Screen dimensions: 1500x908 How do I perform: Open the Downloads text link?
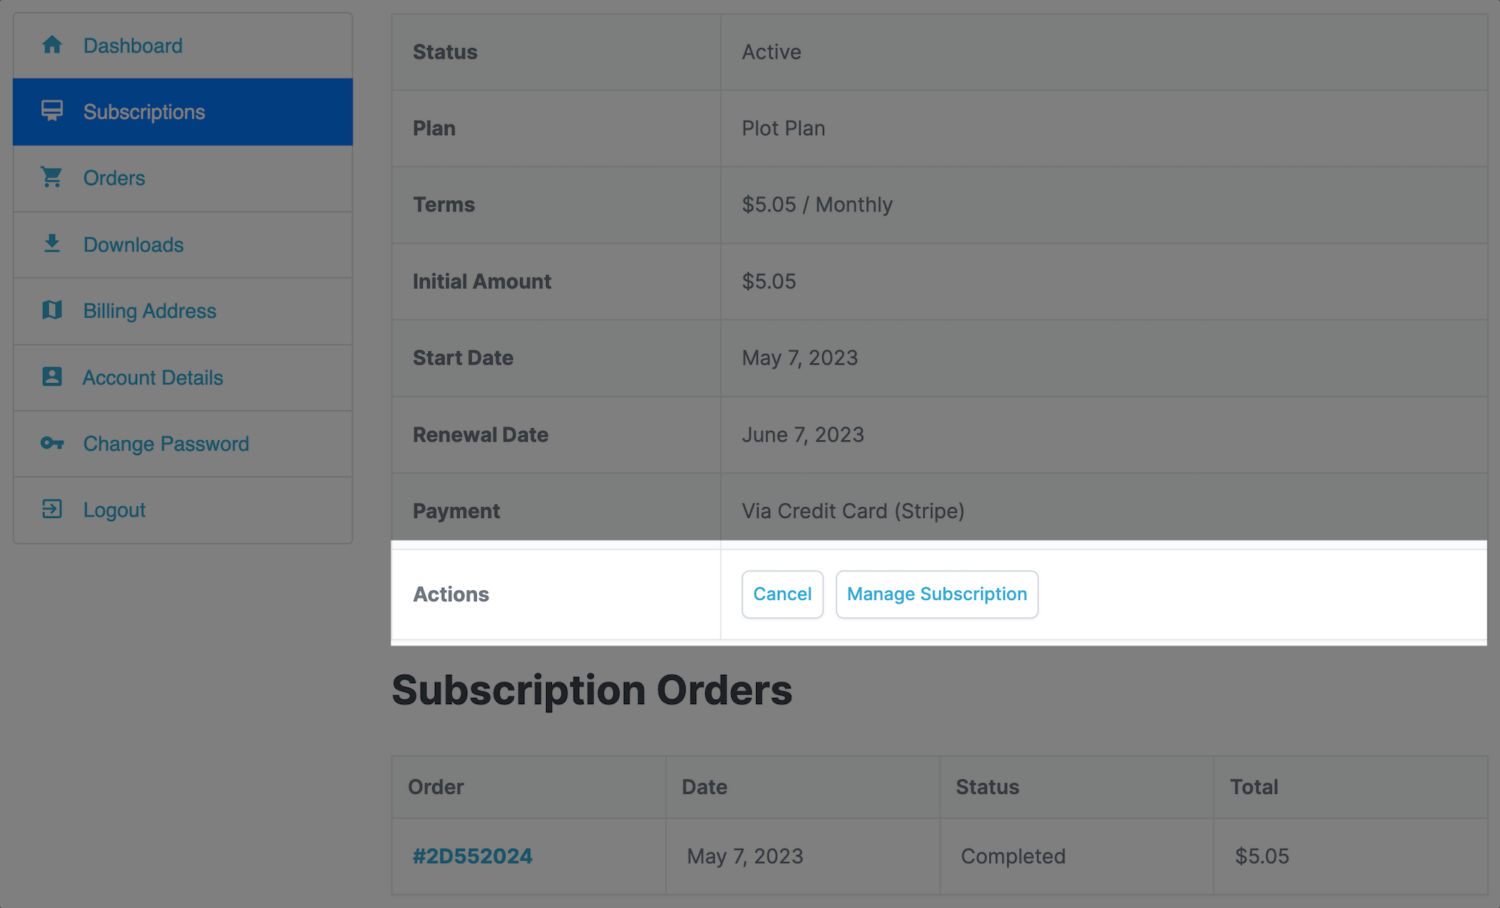(x=133, y=245)
